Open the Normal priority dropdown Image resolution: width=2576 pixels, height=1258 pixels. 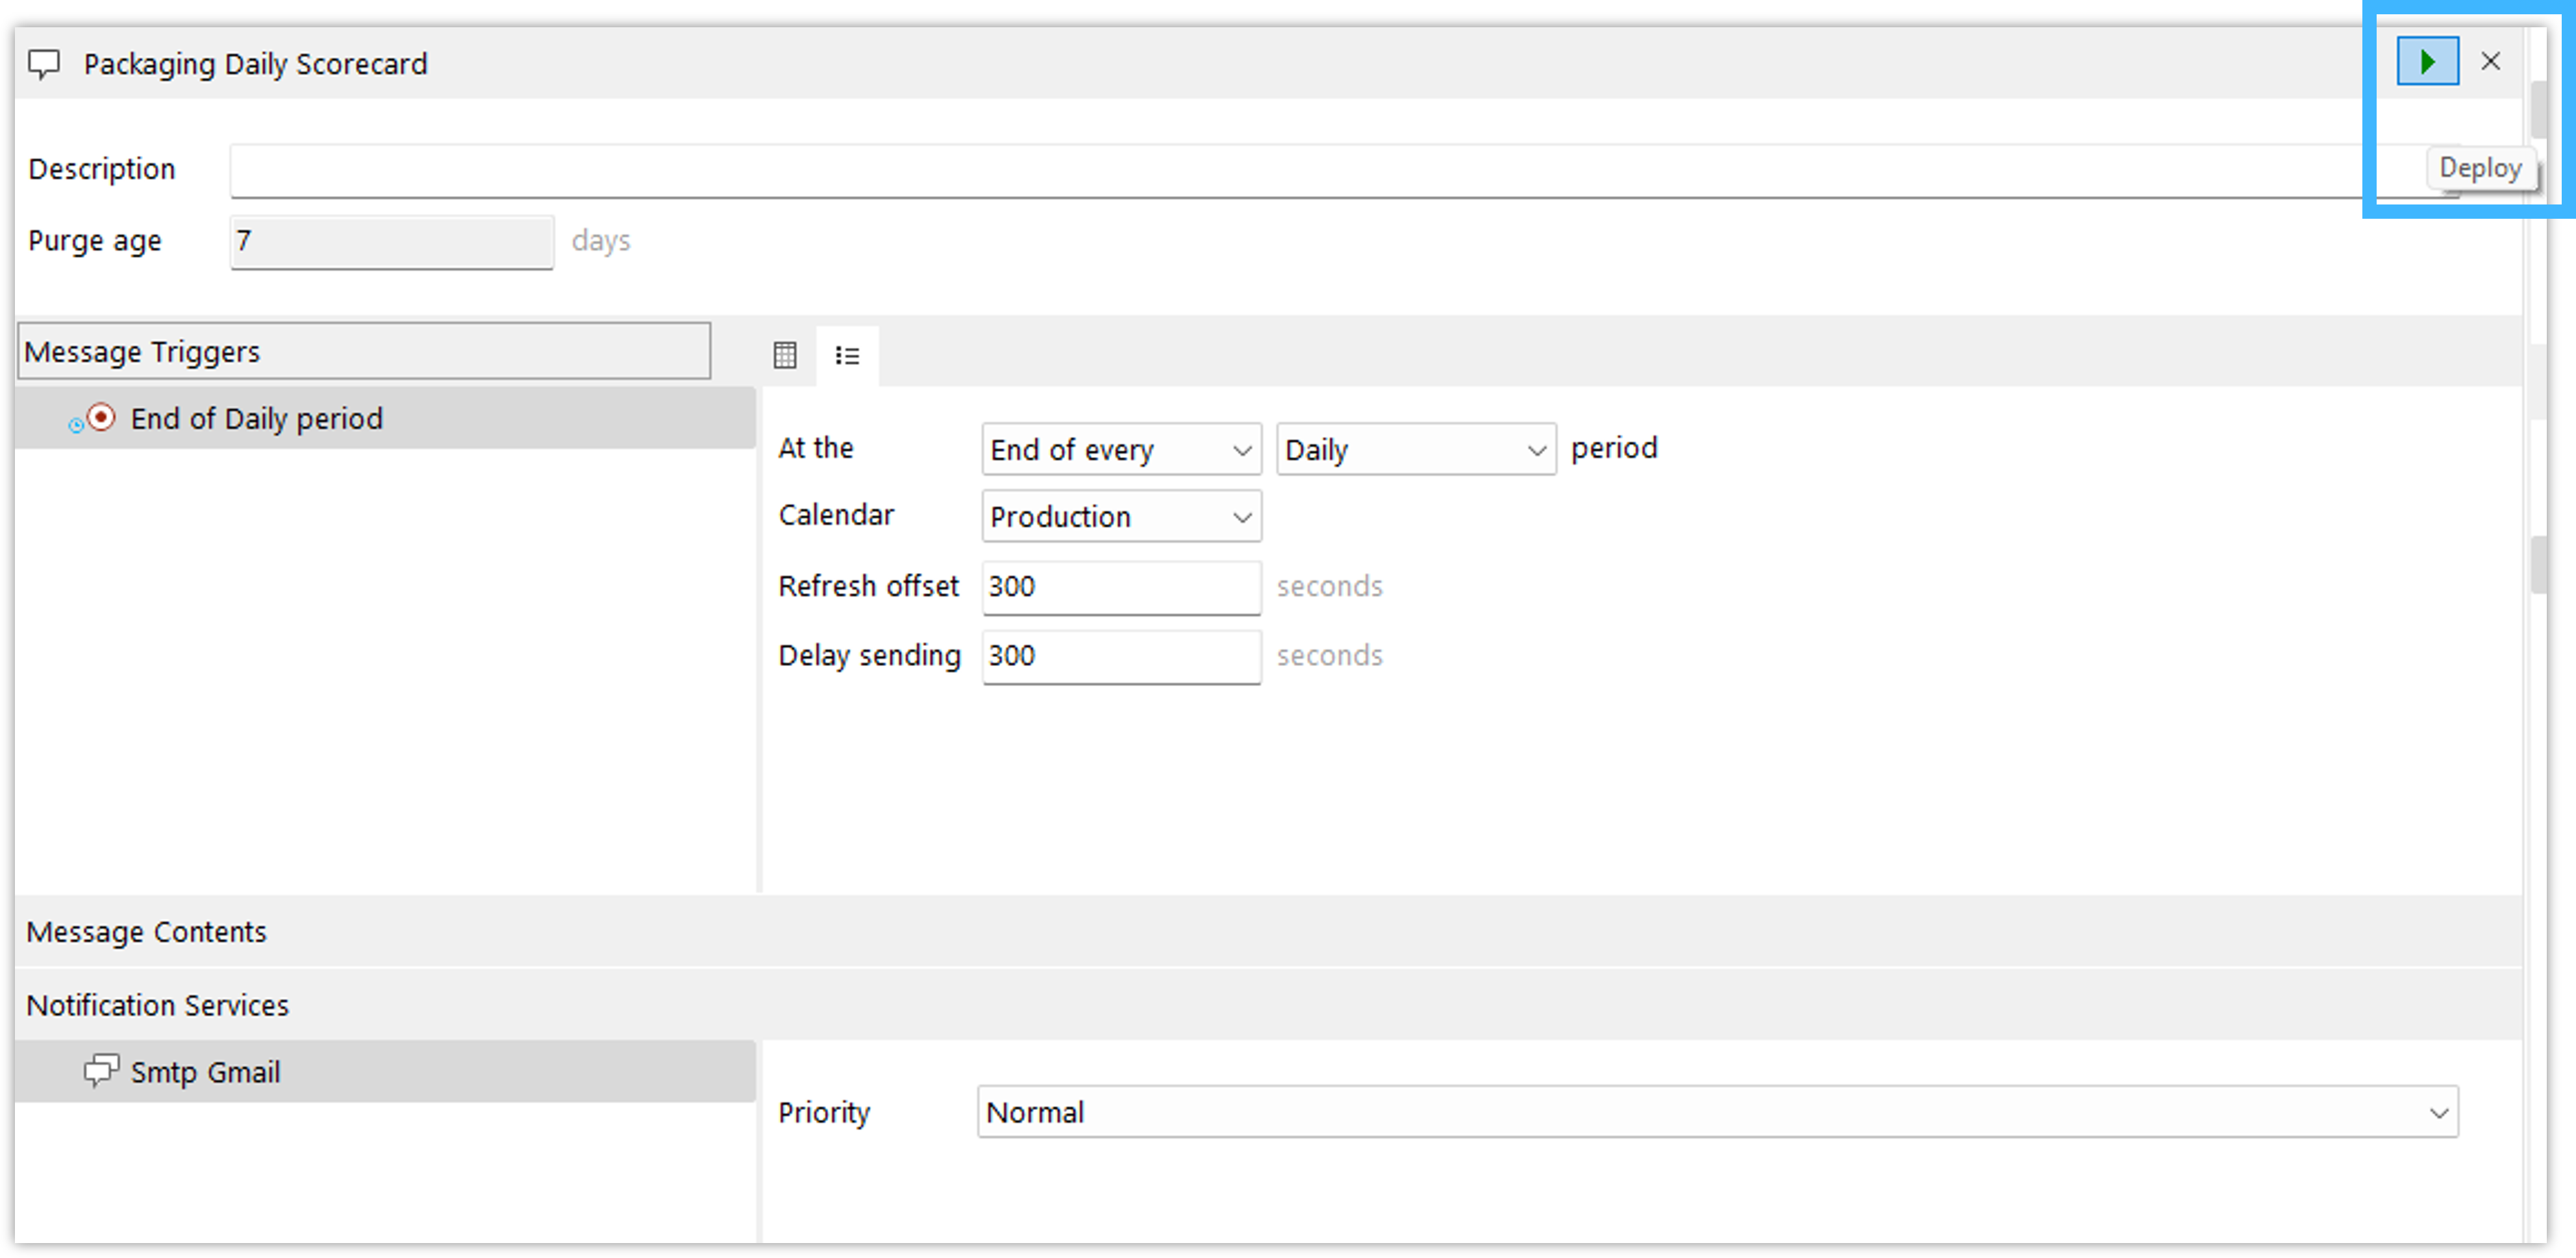[x=1717, y=1111]
